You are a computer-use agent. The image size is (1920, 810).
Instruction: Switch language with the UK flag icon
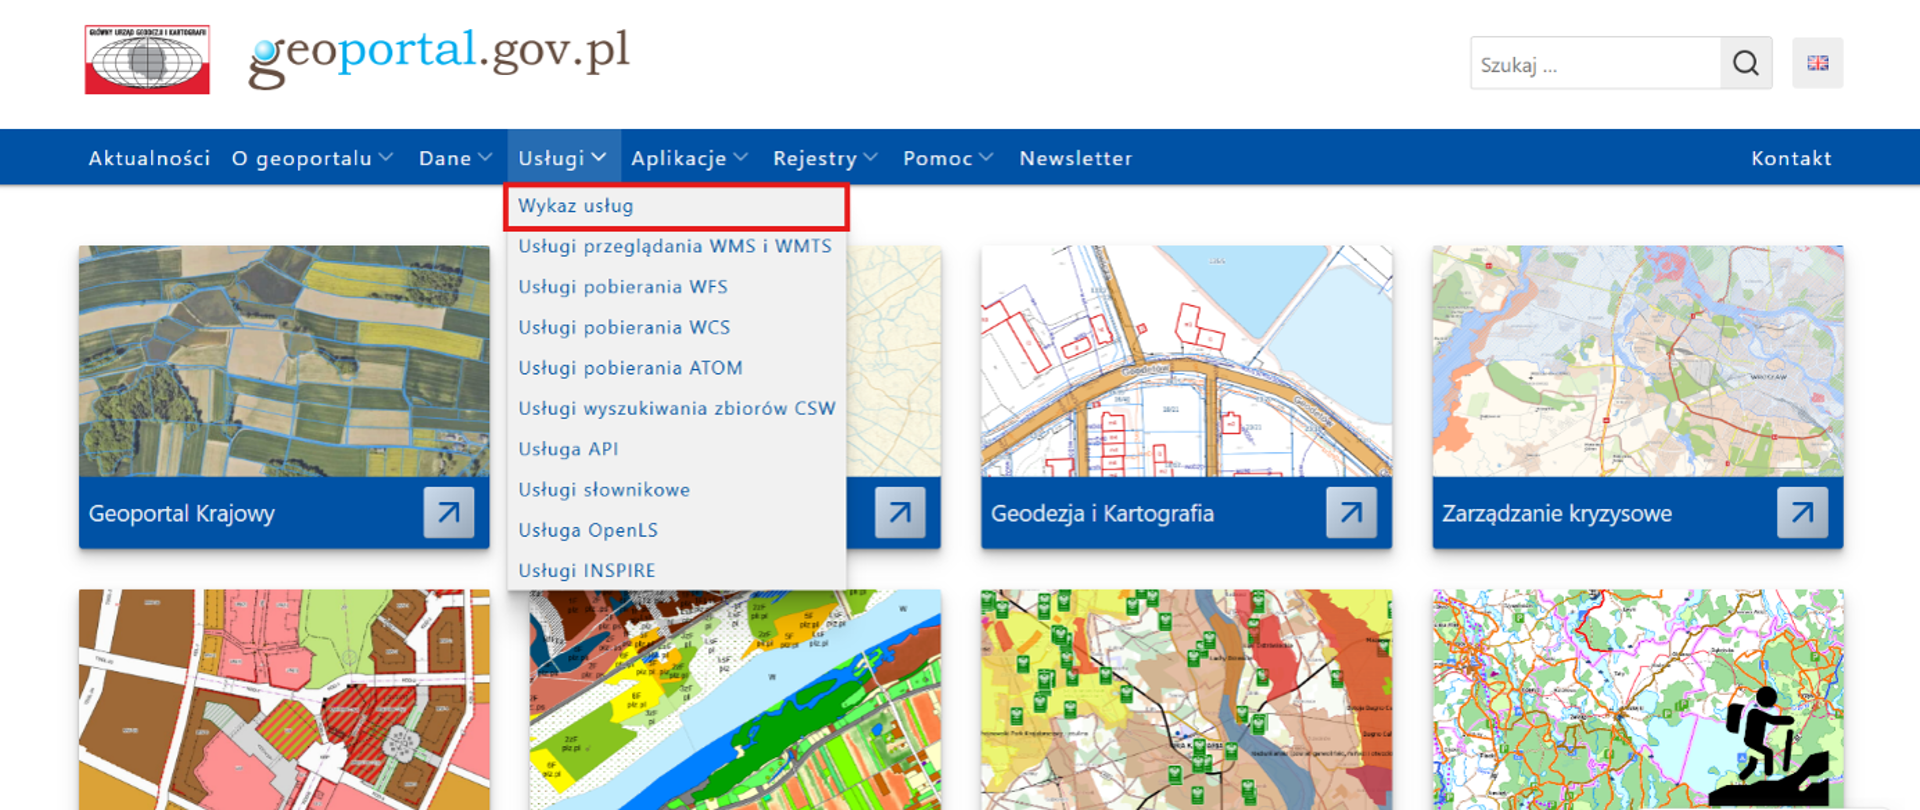pos(1817,63)
